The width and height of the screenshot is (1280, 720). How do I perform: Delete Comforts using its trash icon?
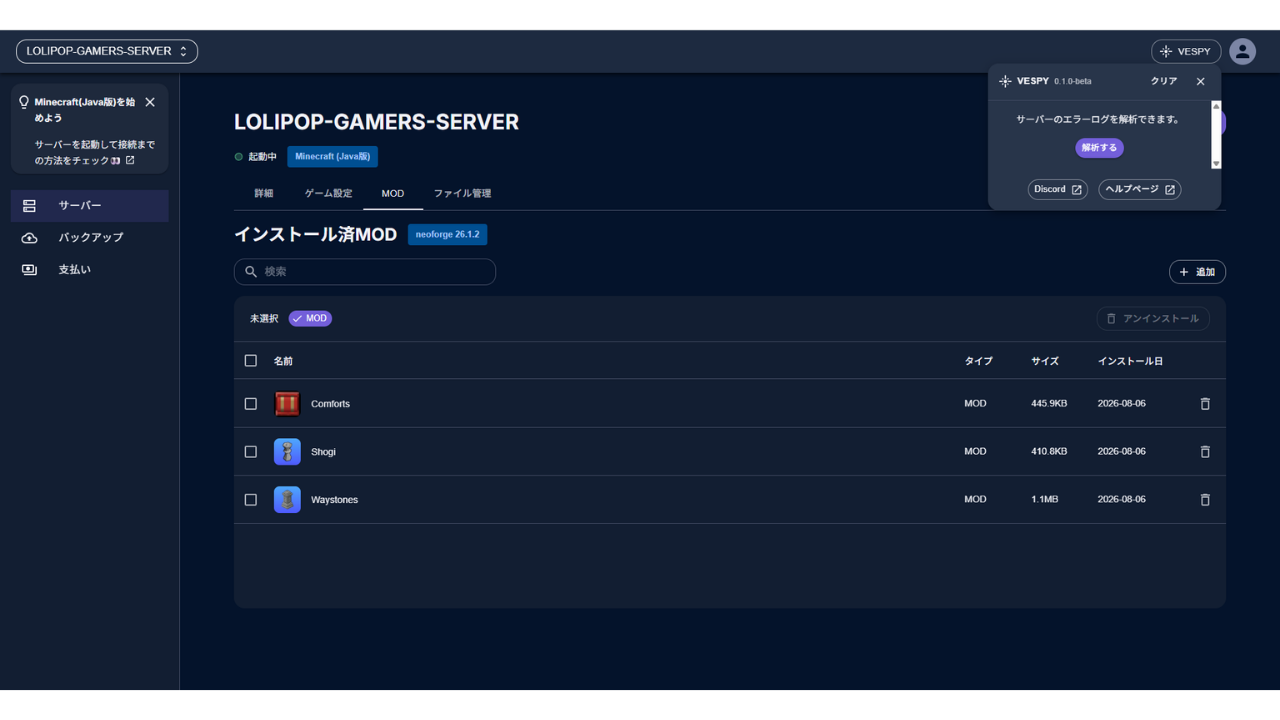coord(1205,404)
